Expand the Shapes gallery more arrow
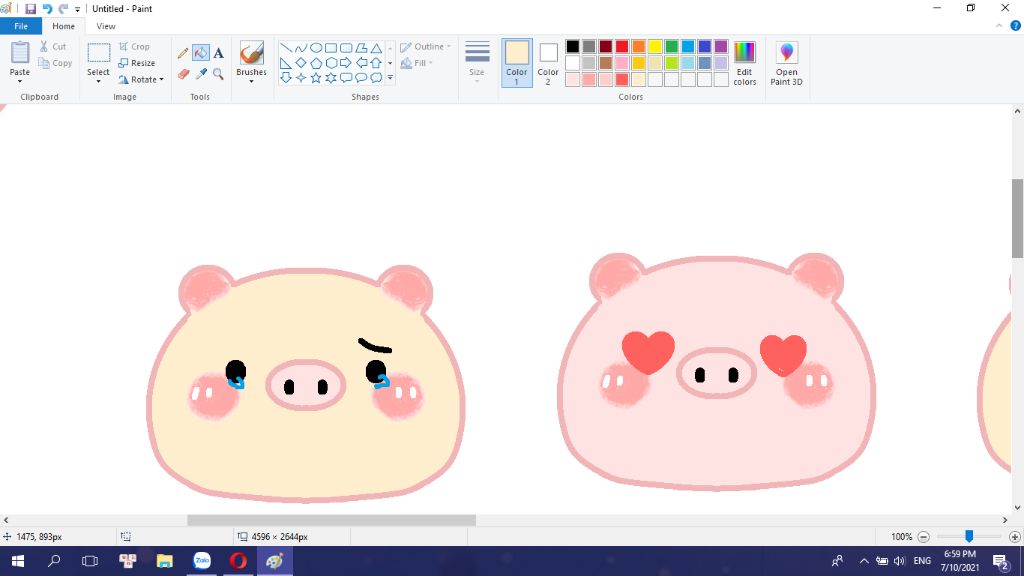1024x576 pixels. (390, 78)
